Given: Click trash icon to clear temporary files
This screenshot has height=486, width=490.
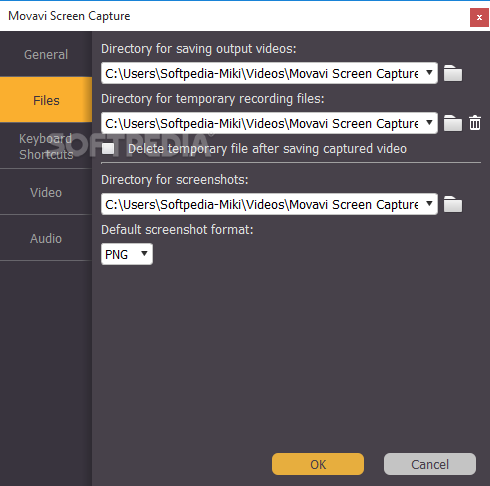Looking at the screenshot, I should pyautogui.click(x=475, y=123).
